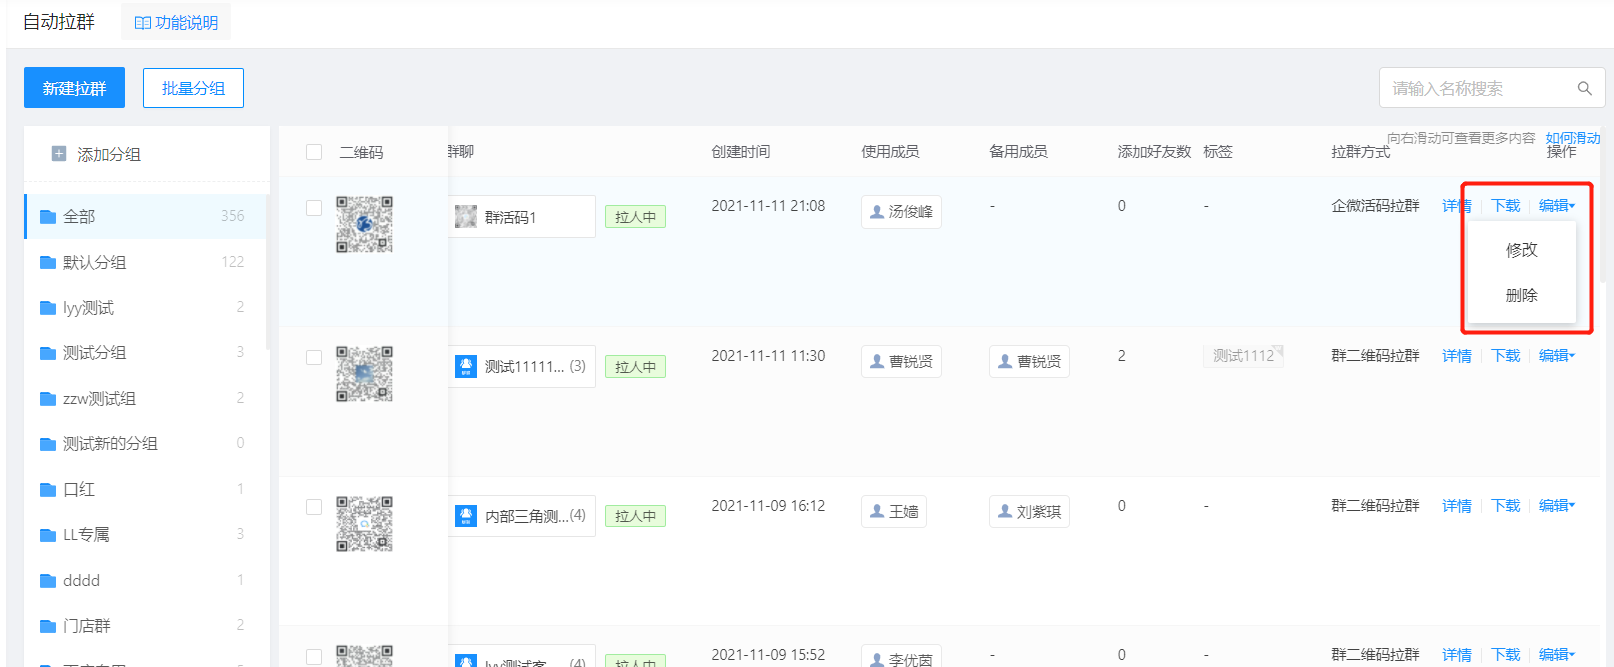This screenshot has width=1614, height=667.
Task: Choose 删除 from the edit menu
Action: (x=1522, y=295)
